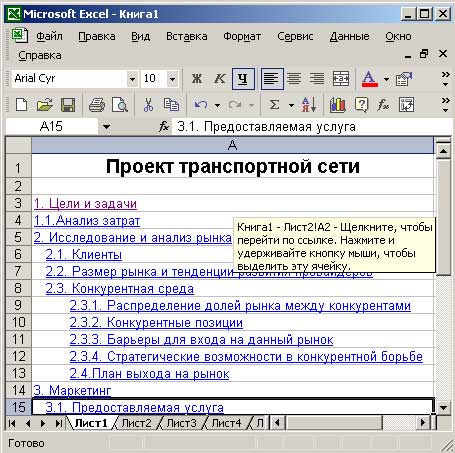Viewport: 455px width, 453px height.
Task: Launch the Chart Wizard
Action: point(337,105)
